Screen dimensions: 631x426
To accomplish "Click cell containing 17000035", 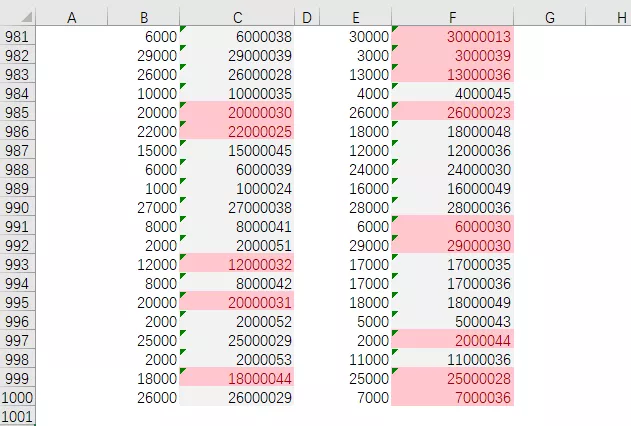I will (452, 264).
